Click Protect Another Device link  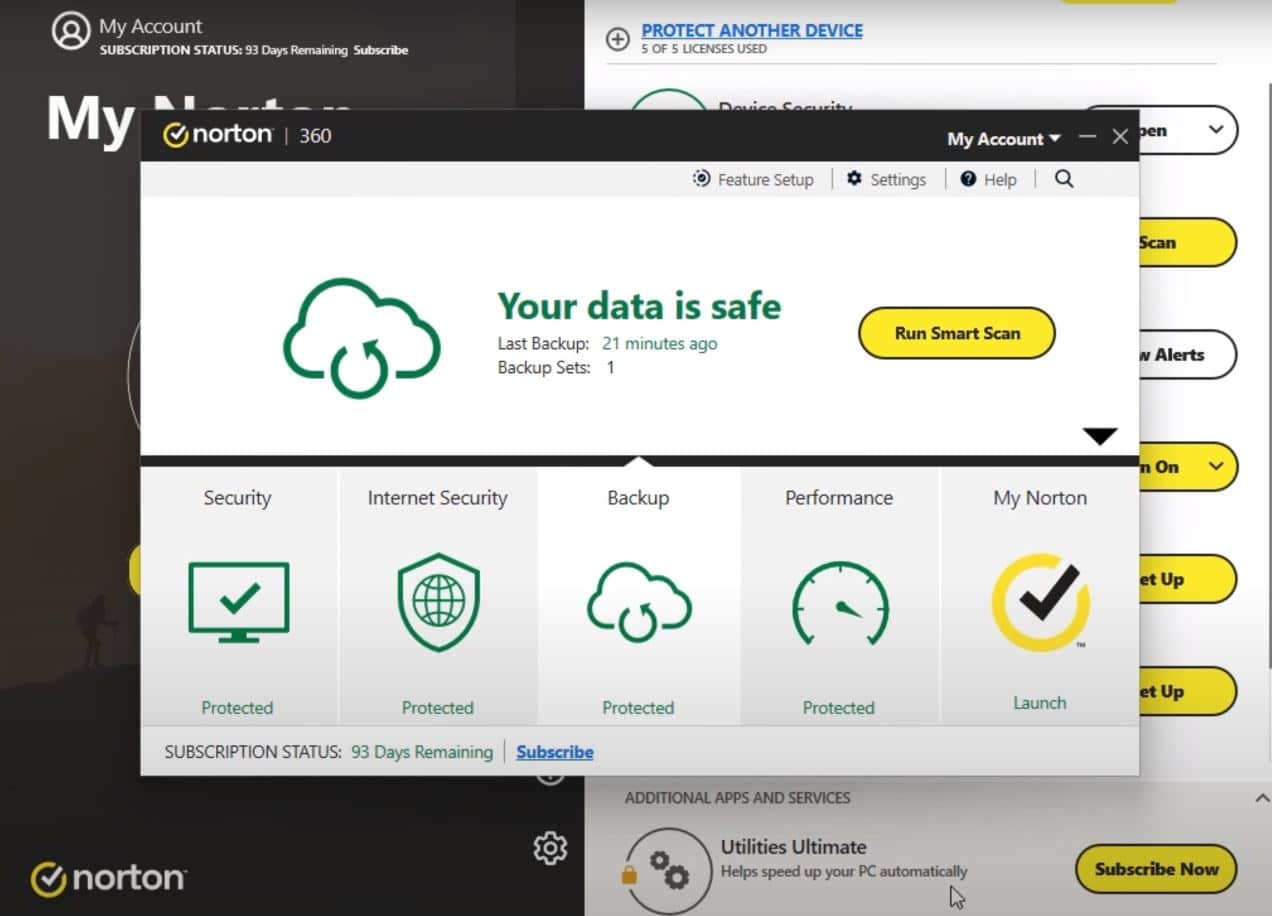click(x=752, y=31)
